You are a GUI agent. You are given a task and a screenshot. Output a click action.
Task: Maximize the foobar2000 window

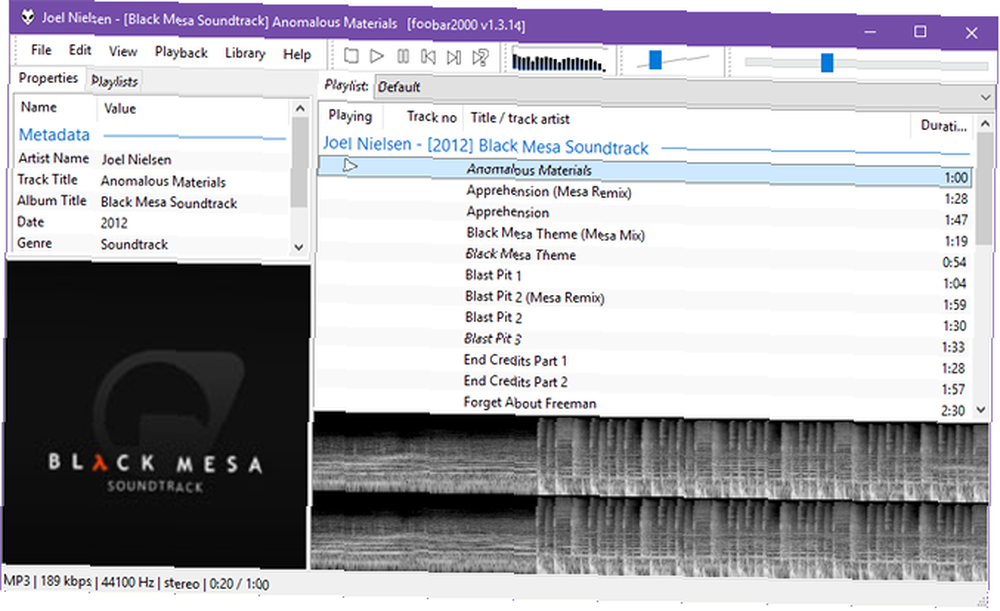coord(920,31)
